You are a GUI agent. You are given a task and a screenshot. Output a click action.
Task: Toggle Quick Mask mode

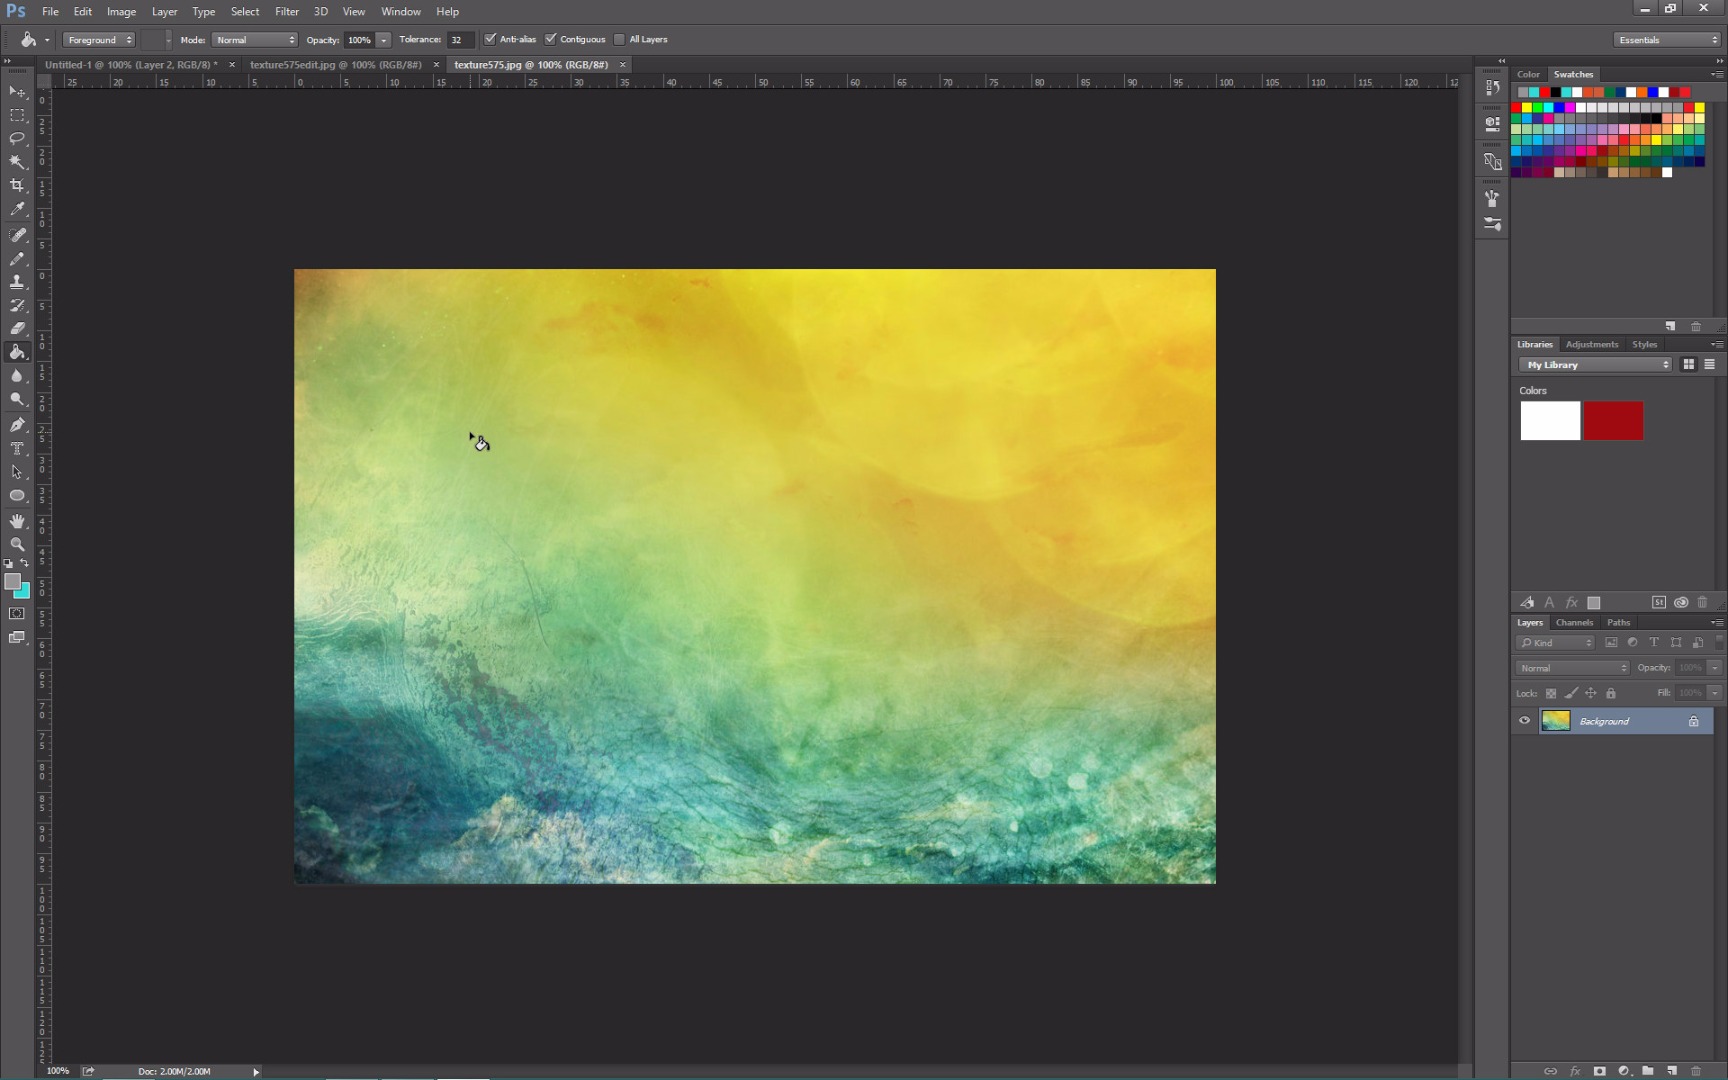(x=17, y=613)
